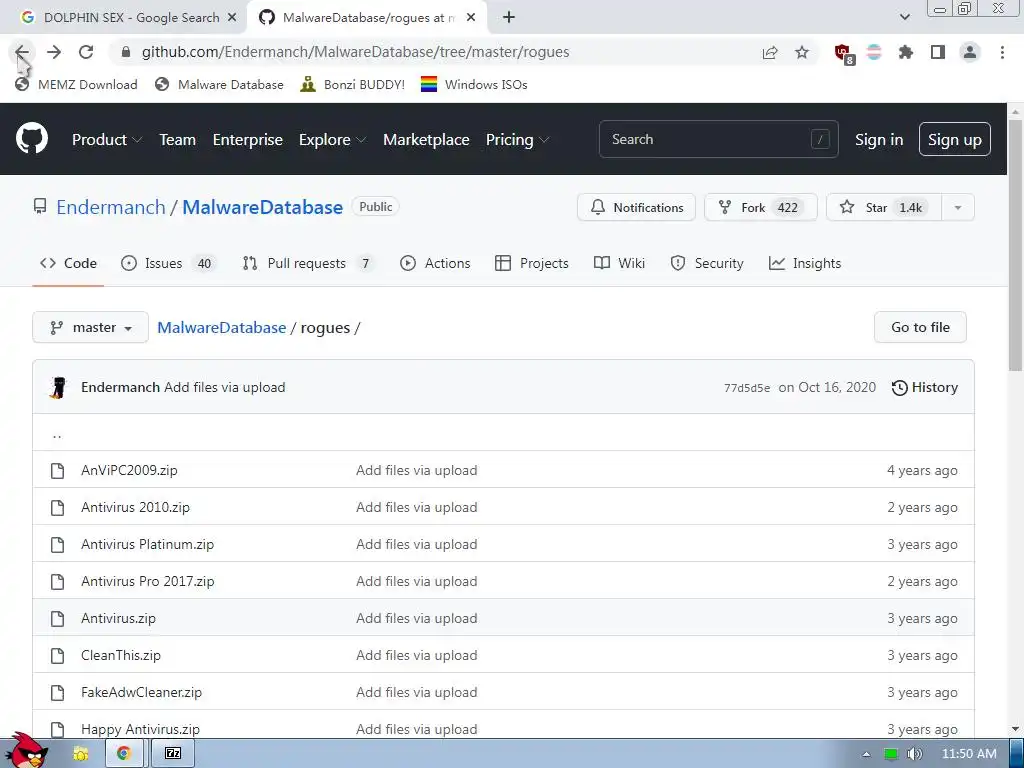The width and height of the screenshot is (1024, 768).
Task: Click the browser forward arrow
Action: 54,52
